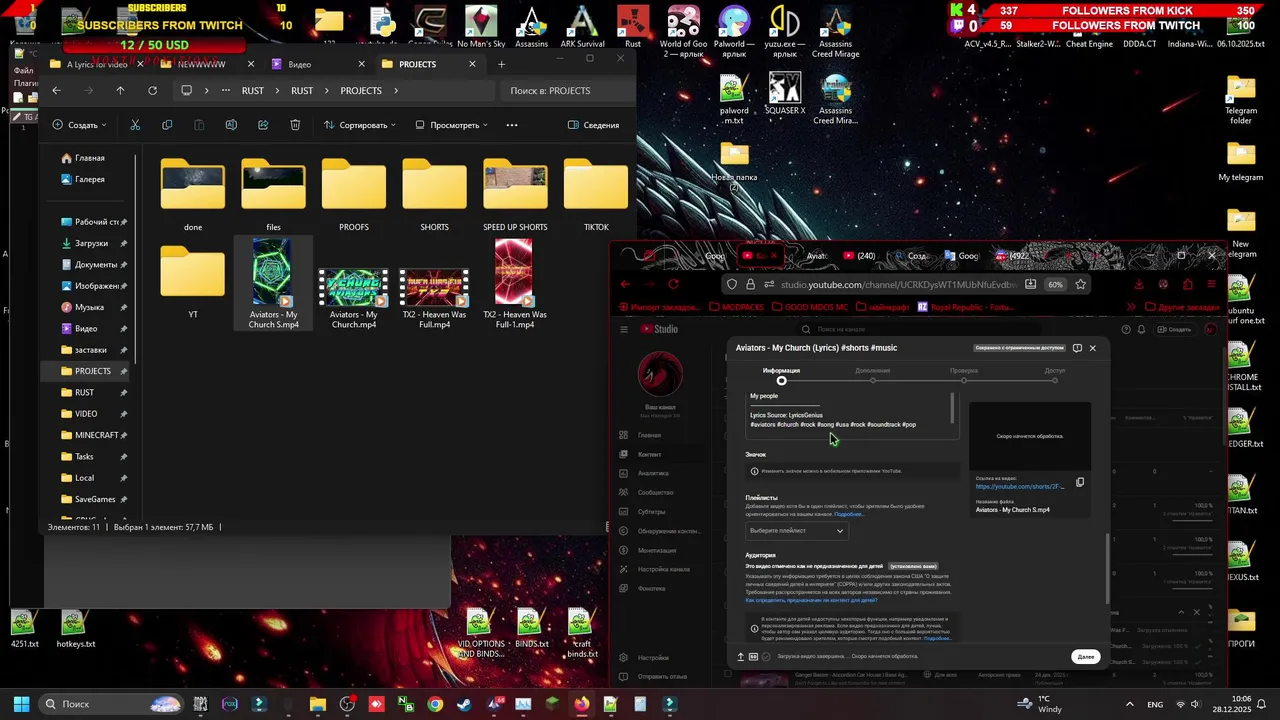
Task: Open YouTube Studio hamburger menu
Action: pos(624,329)
